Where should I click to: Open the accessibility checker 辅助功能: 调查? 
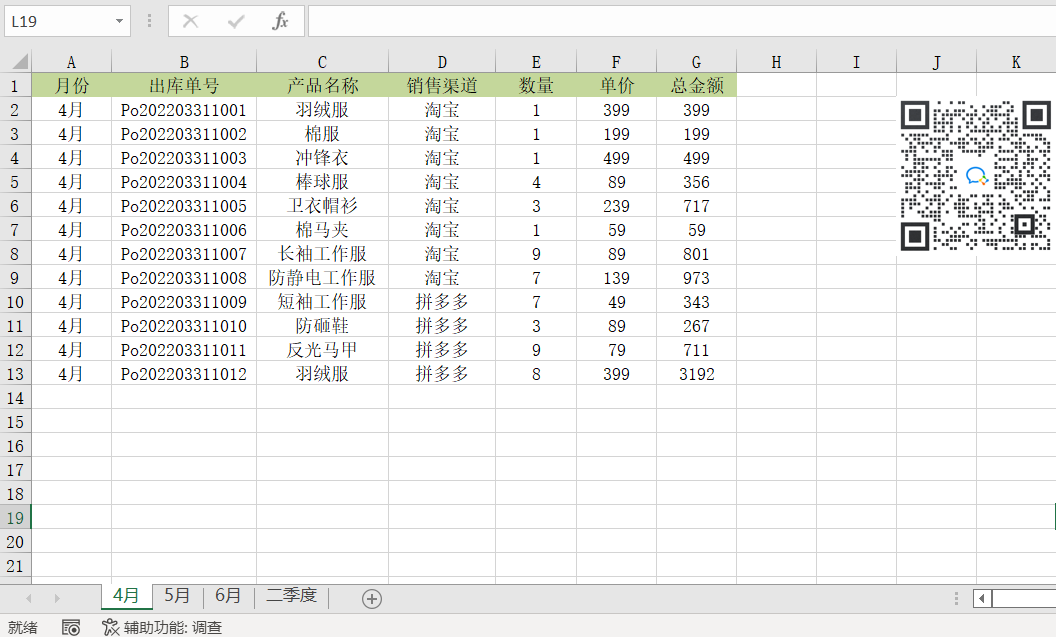(162, 628)
